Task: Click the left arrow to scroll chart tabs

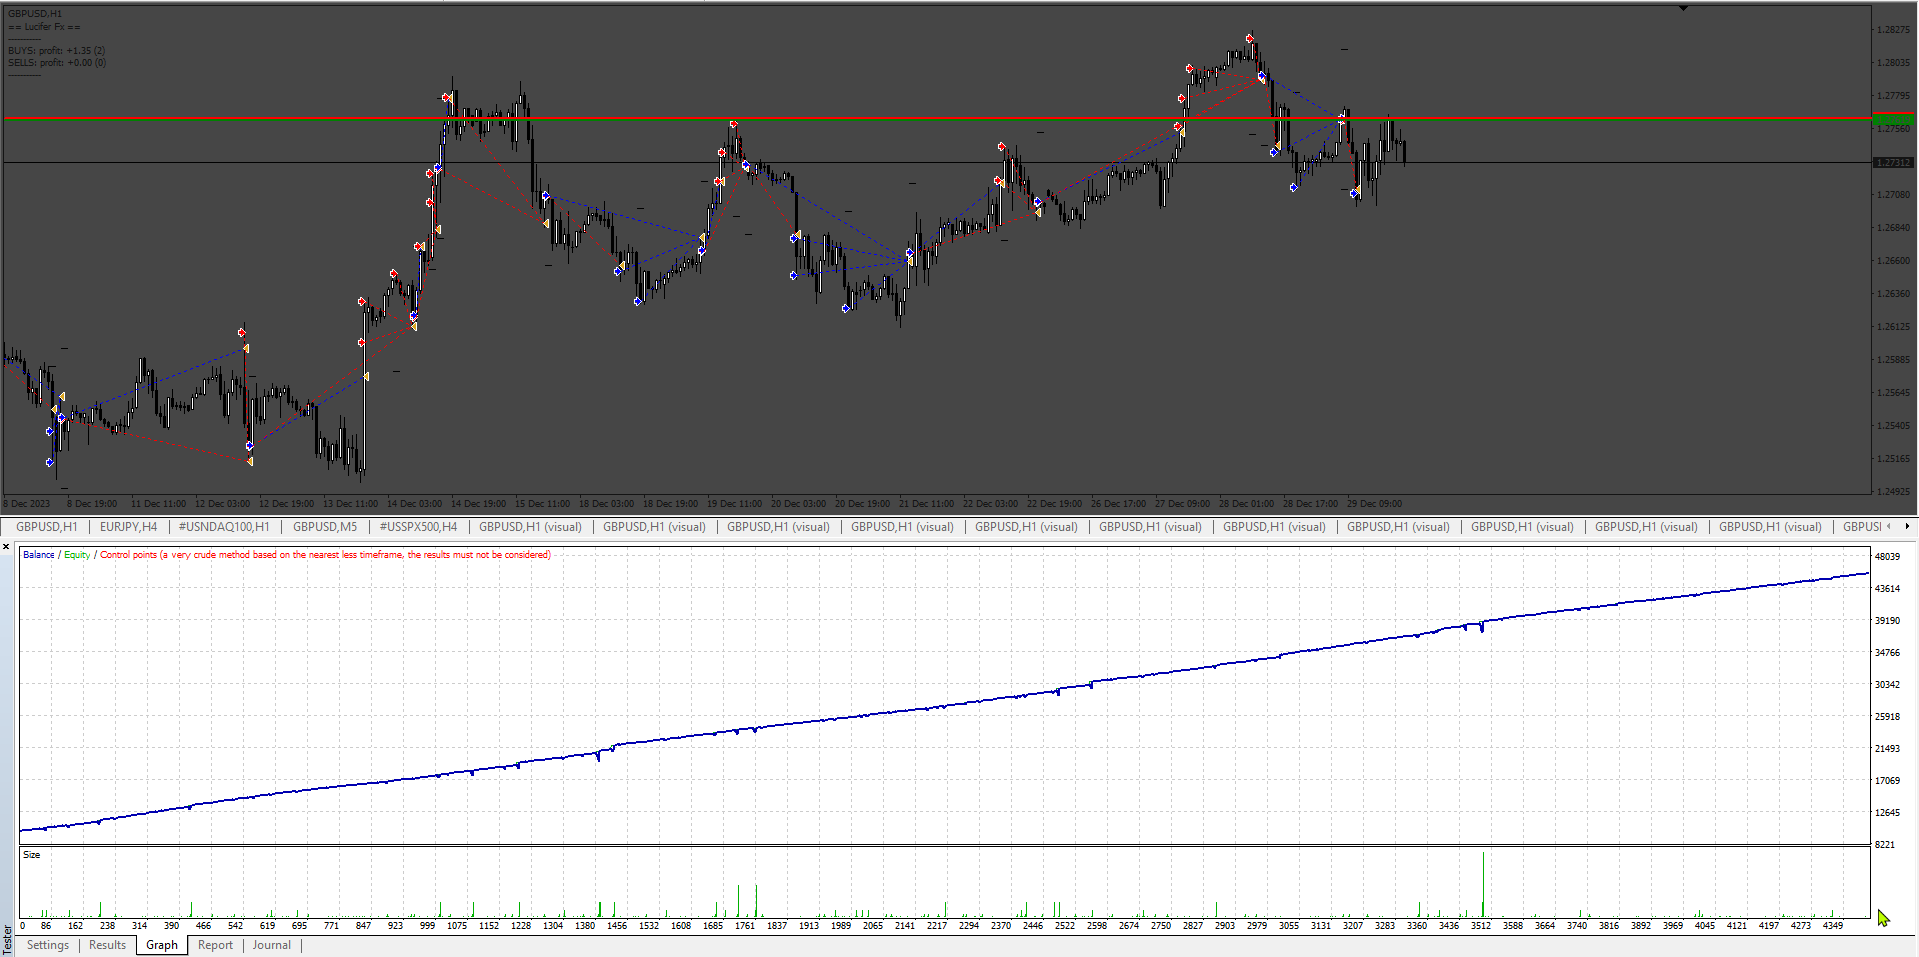Action: [1889, 526]
